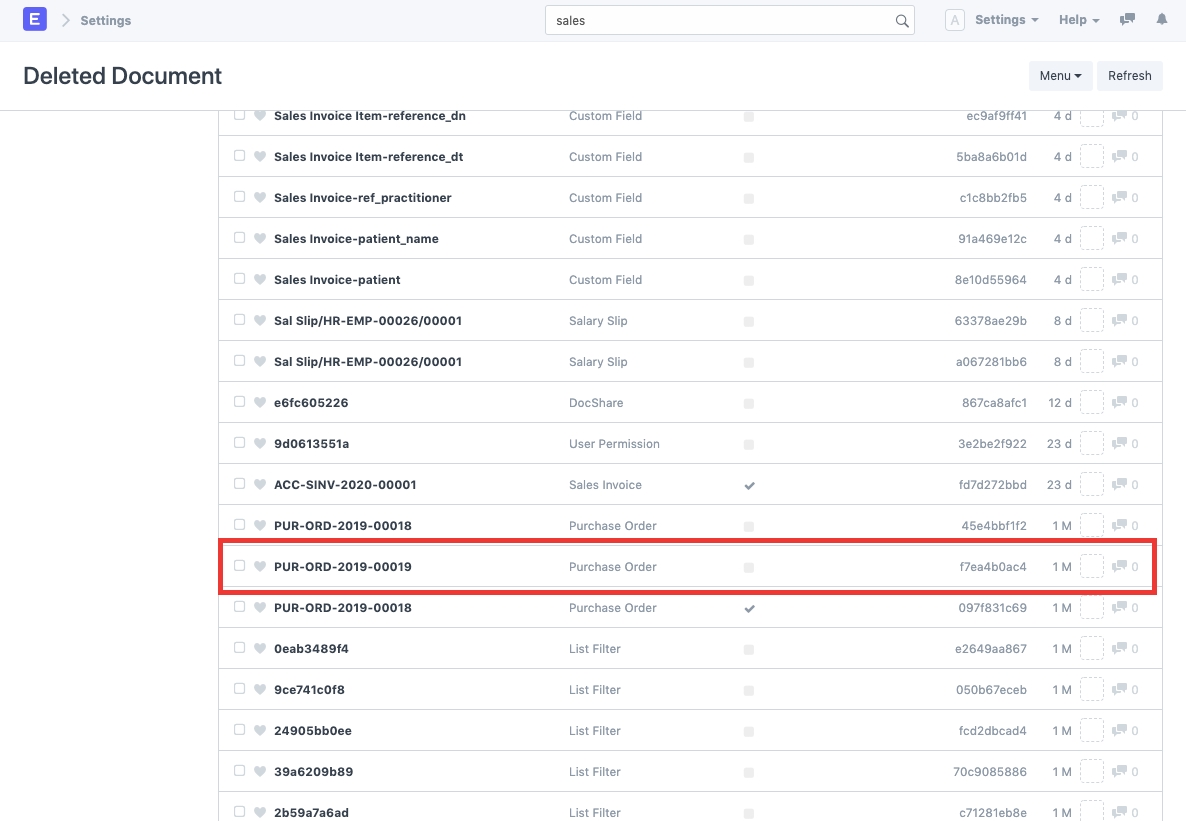Open deleted document ACC-SINV-2020-00001

344,485
